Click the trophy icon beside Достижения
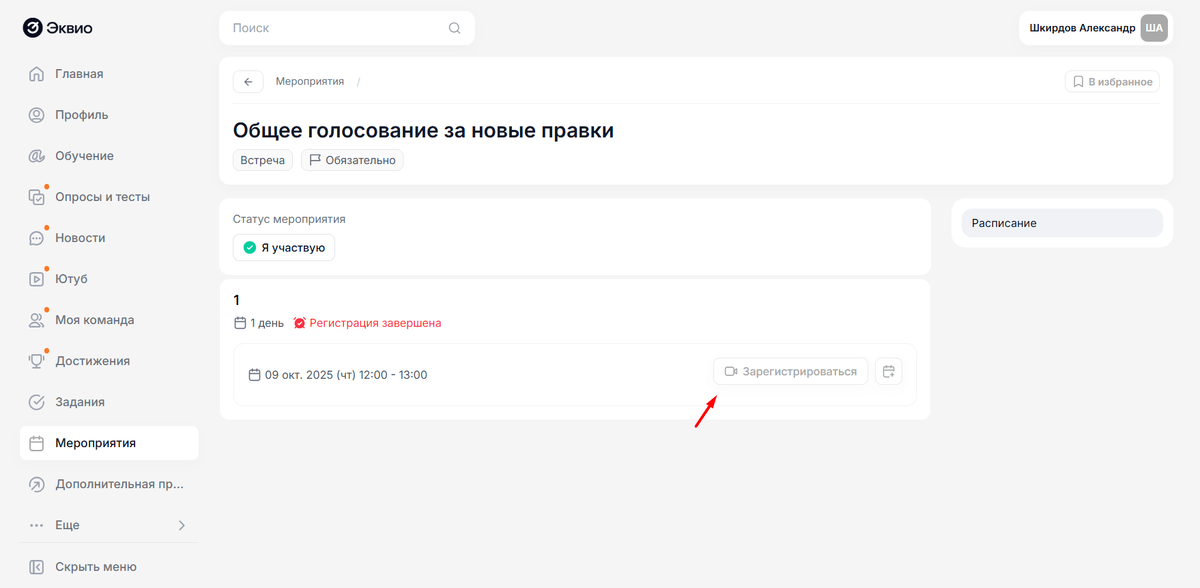This screenshot has height=588, width=1200. click(37, 361)
